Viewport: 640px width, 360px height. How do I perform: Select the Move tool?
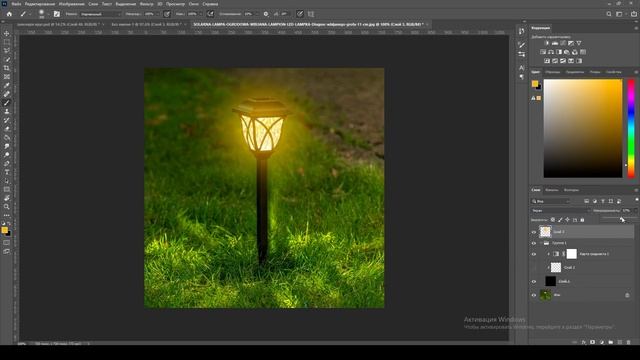[x=7, y=33]
